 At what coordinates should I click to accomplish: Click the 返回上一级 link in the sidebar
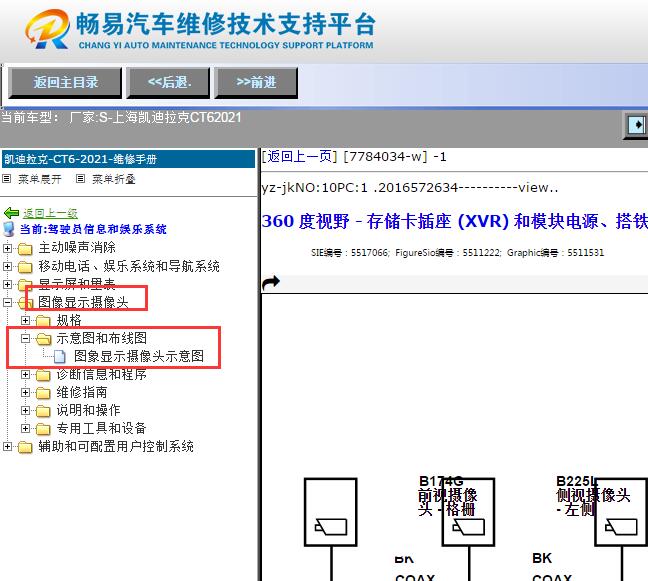pos(50,213)
